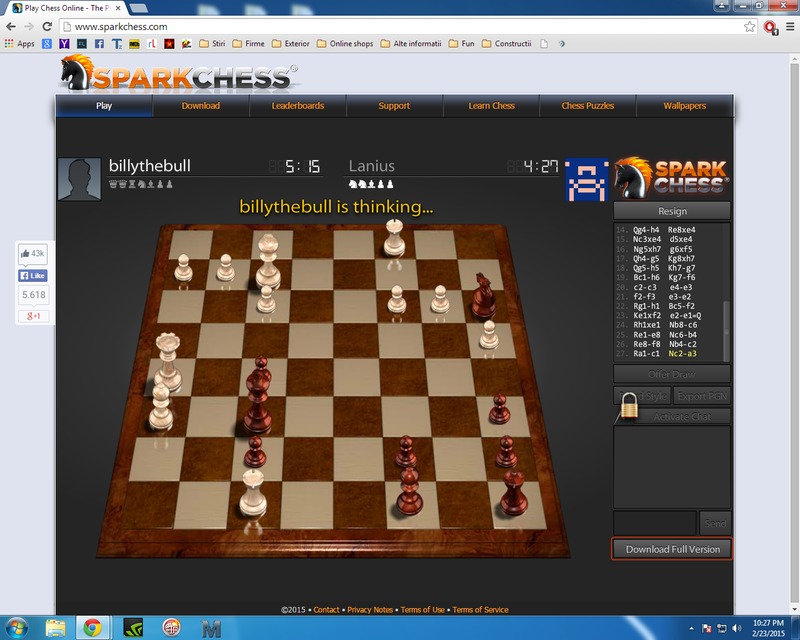Select move Qg4-h4 in move list
The width and height of the screenshot is (800, 640).
pyautogui.click(x=646, y=230)
